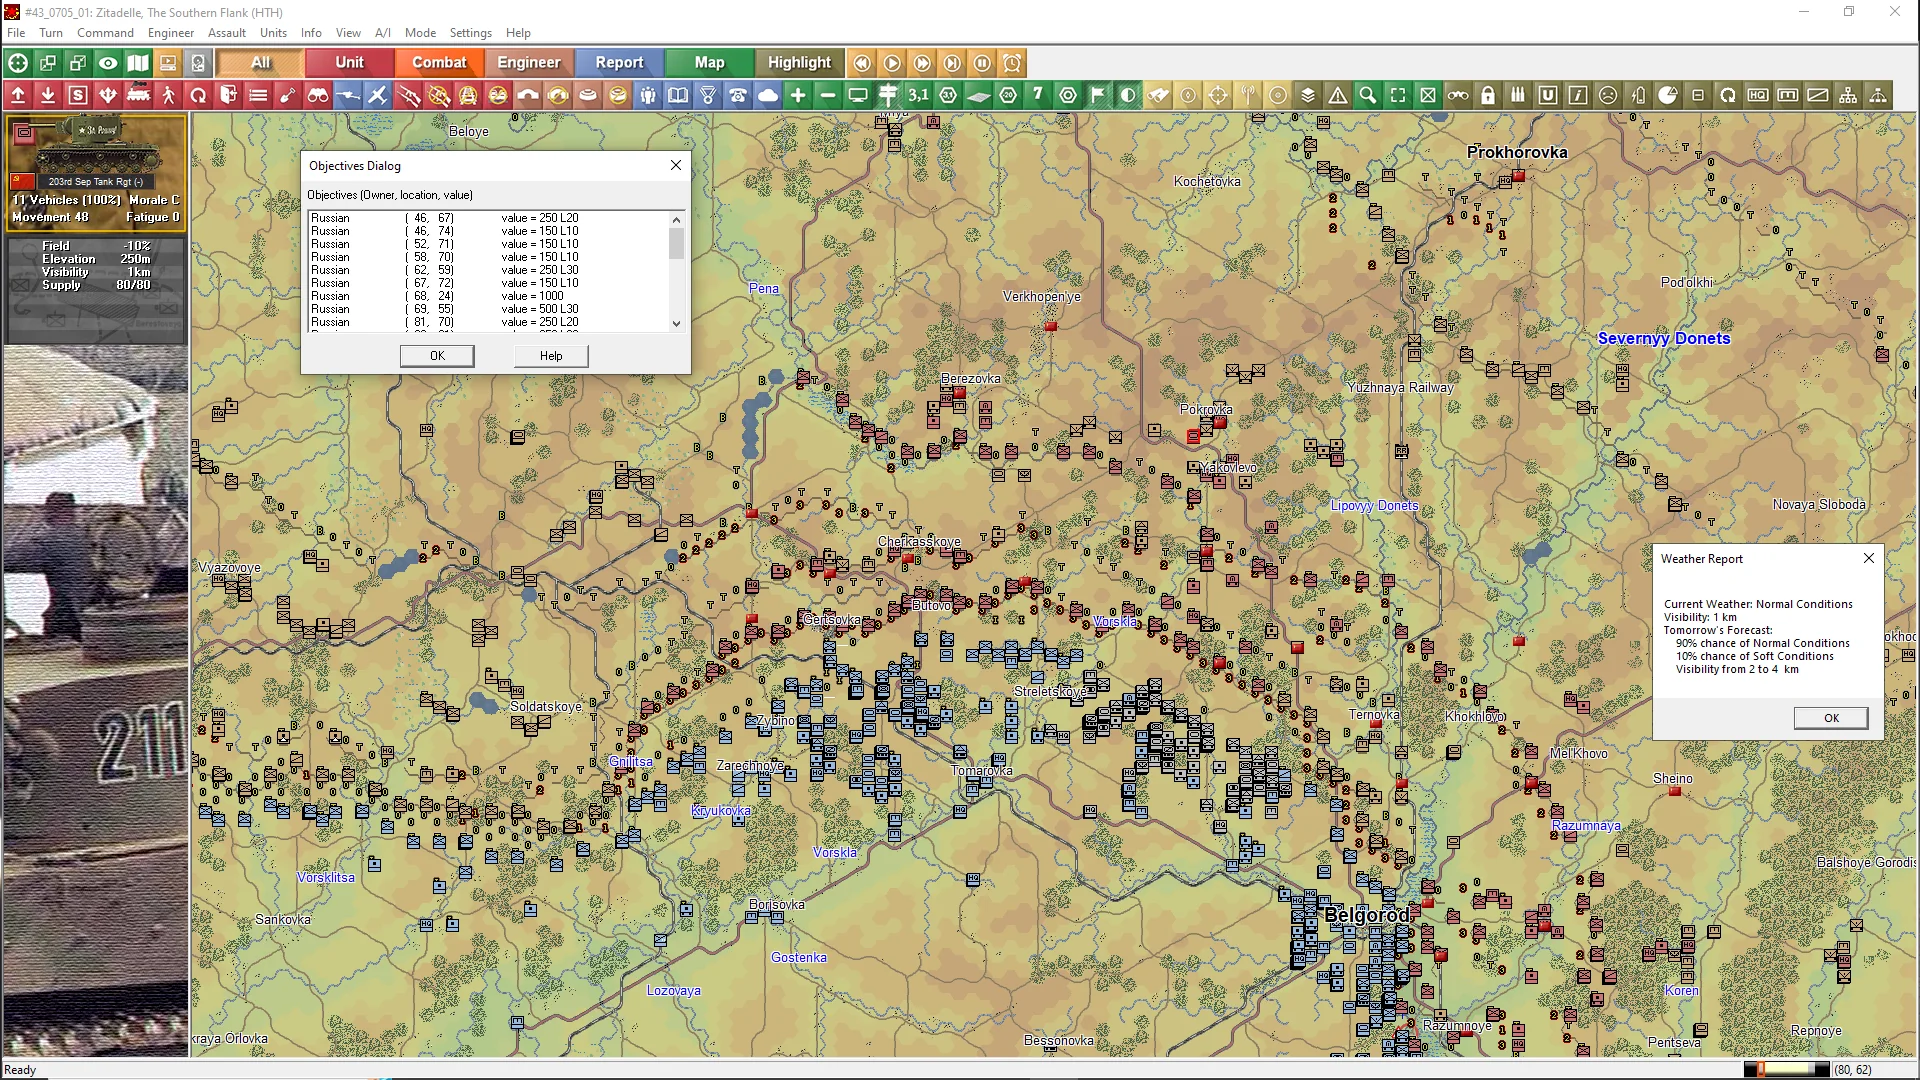Click the cloud weather icon

coord(768,96)
